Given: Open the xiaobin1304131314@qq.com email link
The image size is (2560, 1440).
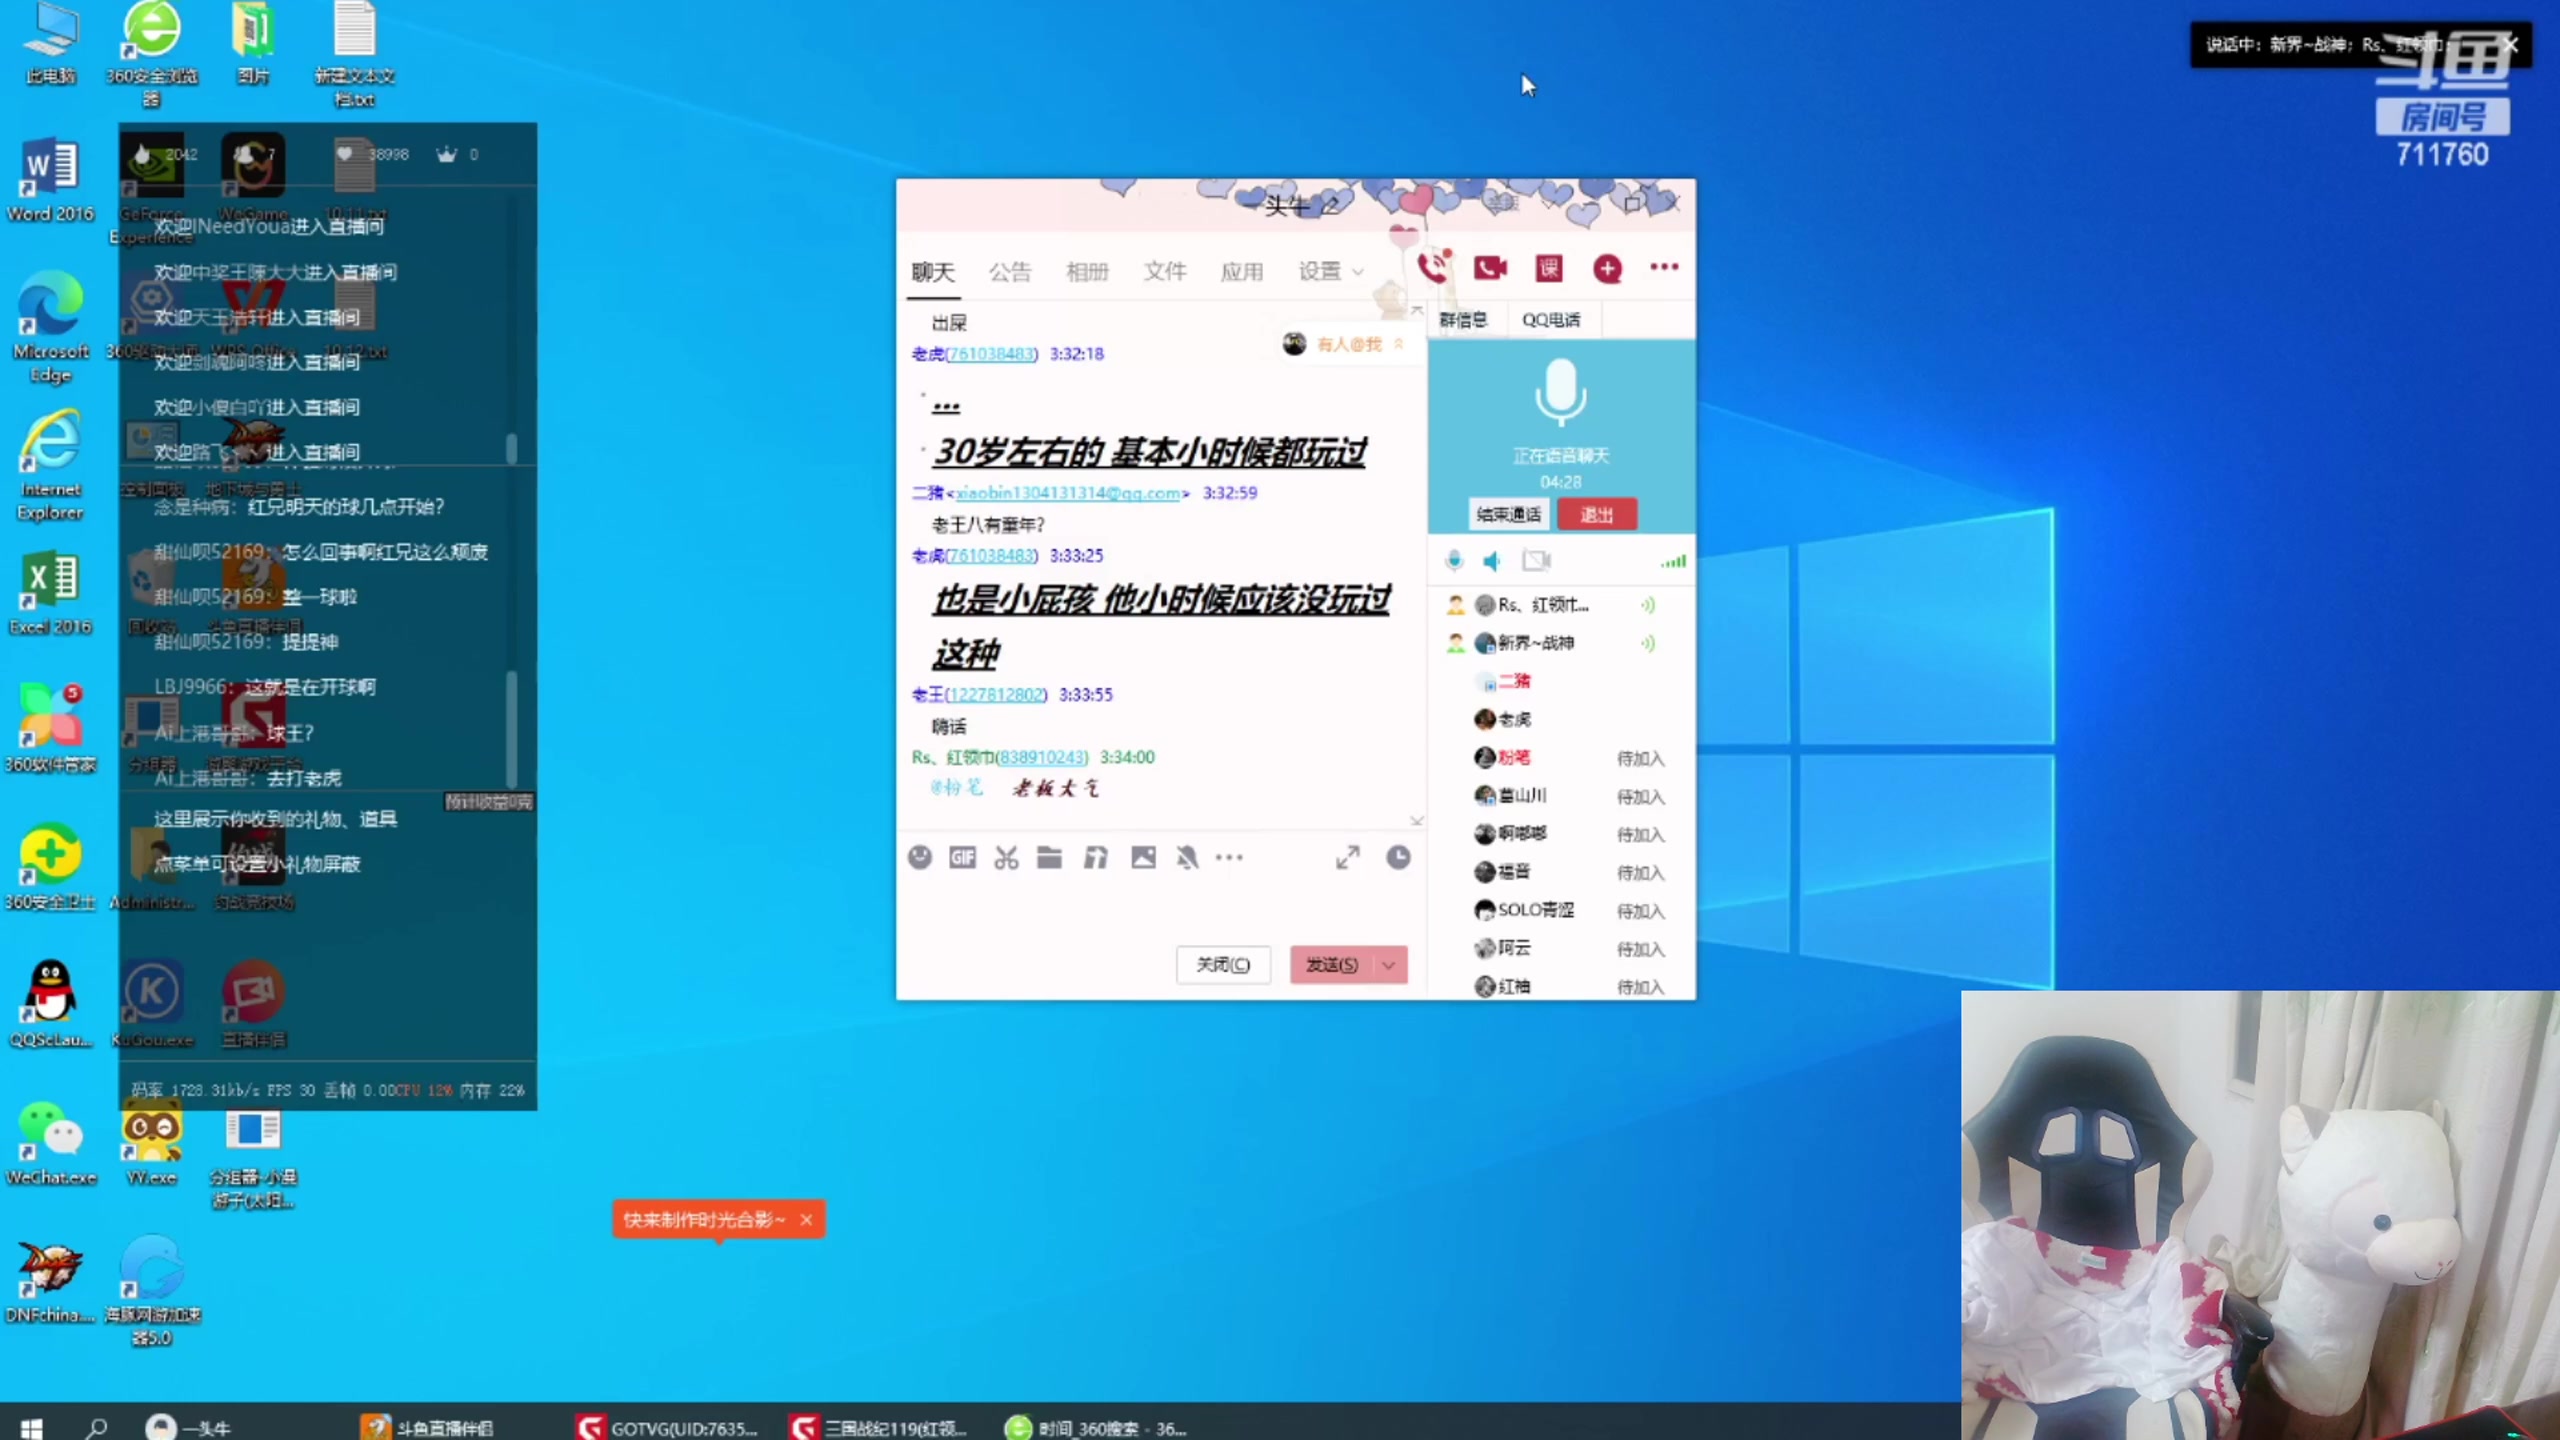Looking at the screenshot, I should tap(1068, 492).
